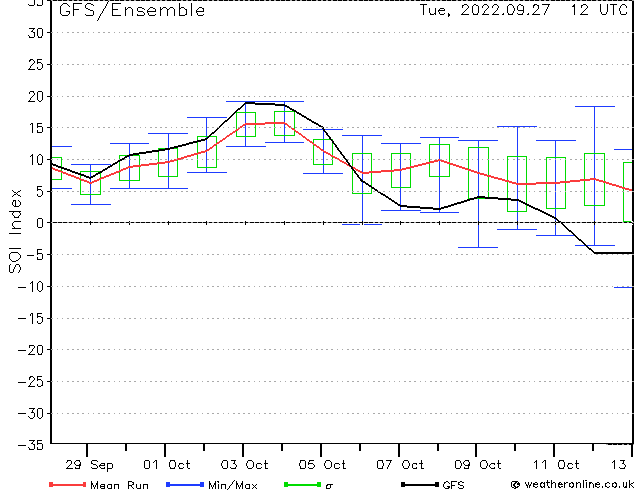634x490 pixels.
Task: Click the GFS/Ensemble chart title
Action: click(x=132, y=10)
